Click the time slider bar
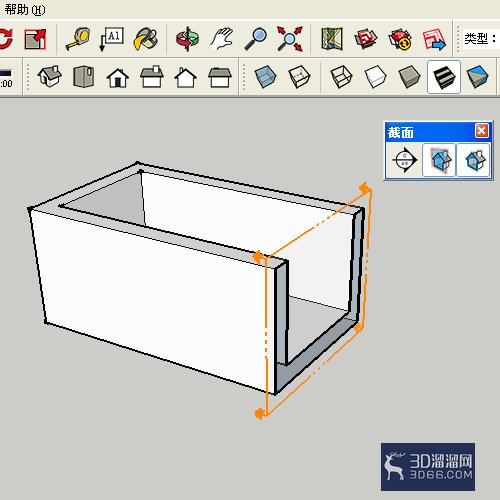This screenshot has width=500, height=500. point(6,73)
